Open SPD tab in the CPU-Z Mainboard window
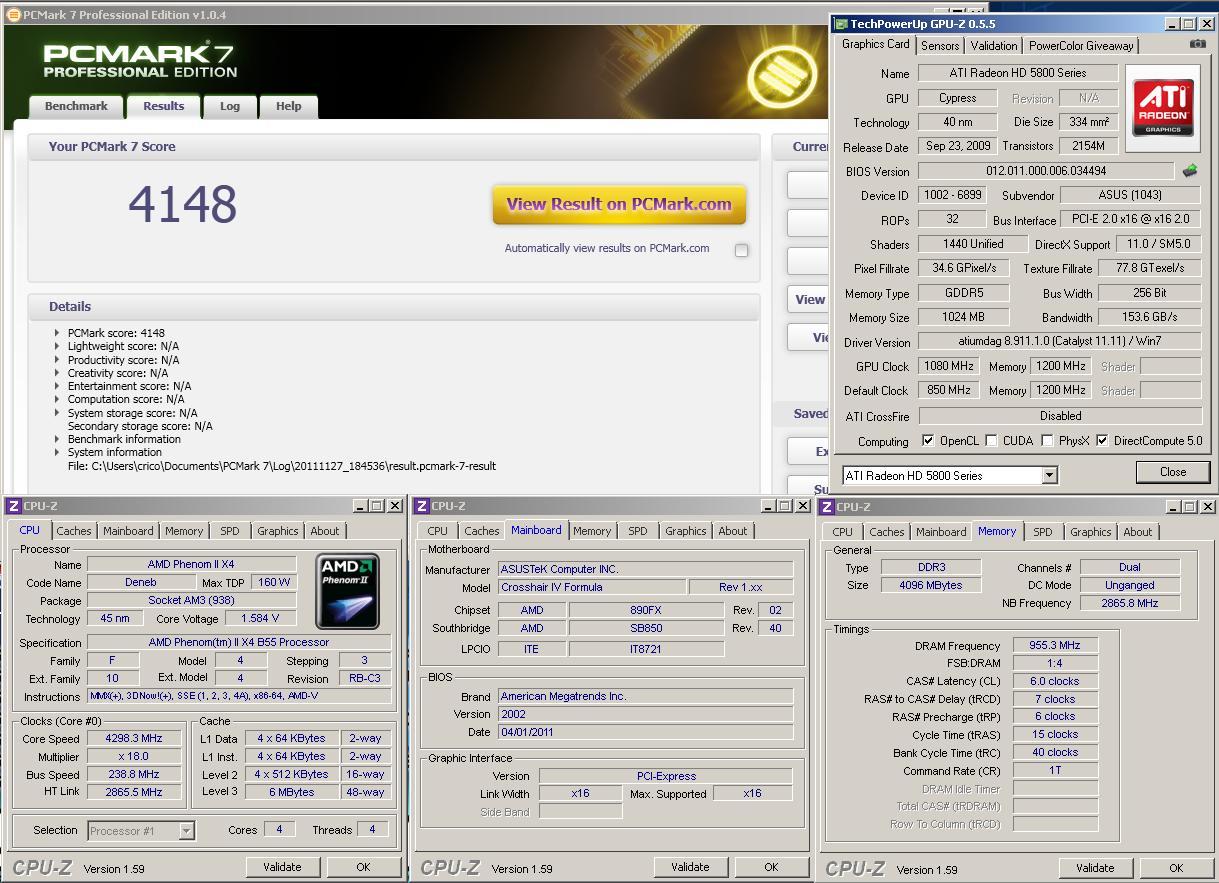This screenshot has width=1219, height=883. click(x=638, y=531)
